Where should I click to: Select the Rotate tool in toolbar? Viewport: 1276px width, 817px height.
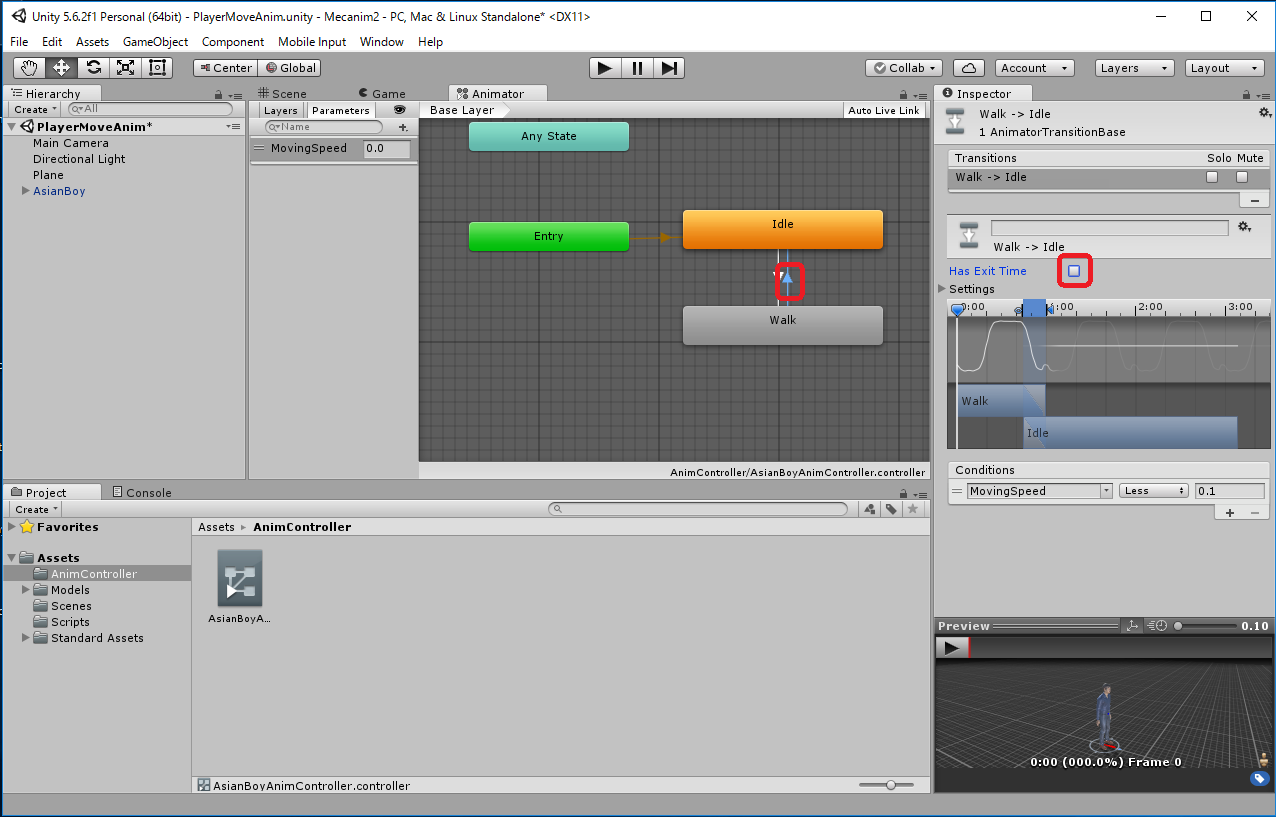[94, 68]
